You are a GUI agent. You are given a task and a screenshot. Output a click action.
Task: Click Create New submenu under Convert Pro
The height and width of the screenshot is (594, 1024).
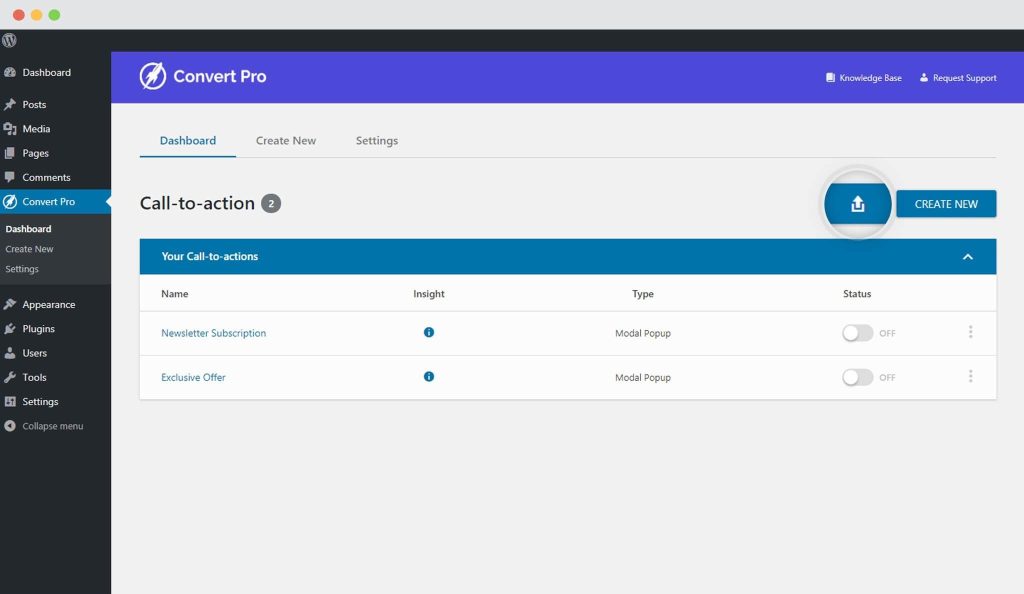(x=29, y=249)
